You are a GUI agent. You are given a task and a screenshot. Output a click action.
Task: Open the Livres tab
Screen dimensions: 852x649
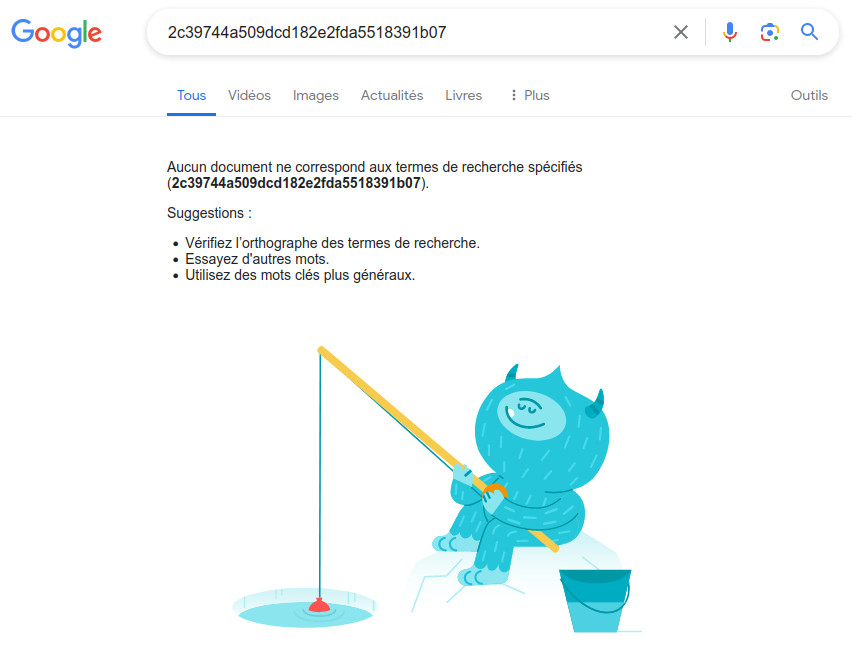pyautogui.click(x=463, y=95)
